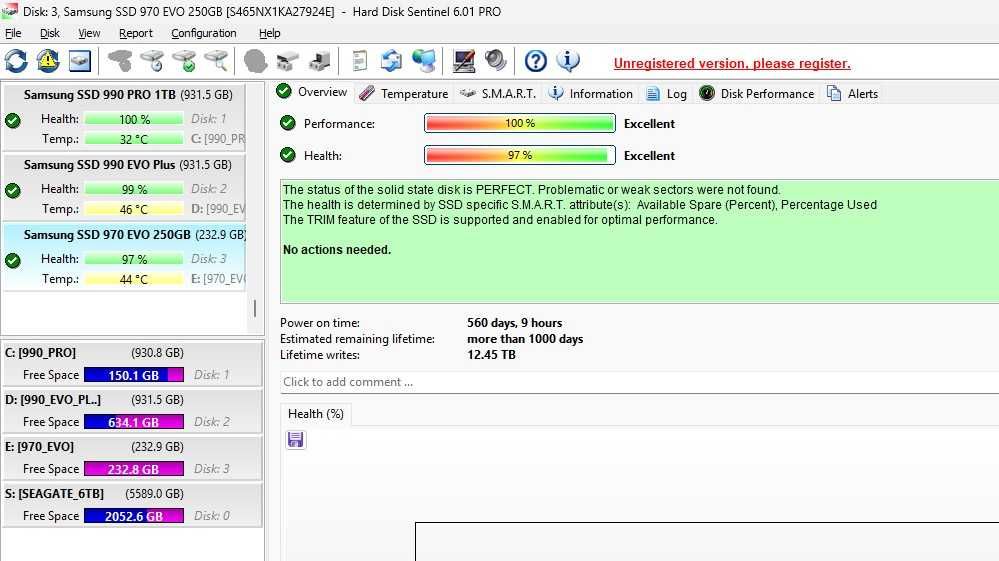The height and width of the screenshot is (561, 999).
Task: Switch to the Information tab
Action: click(591, 94)
